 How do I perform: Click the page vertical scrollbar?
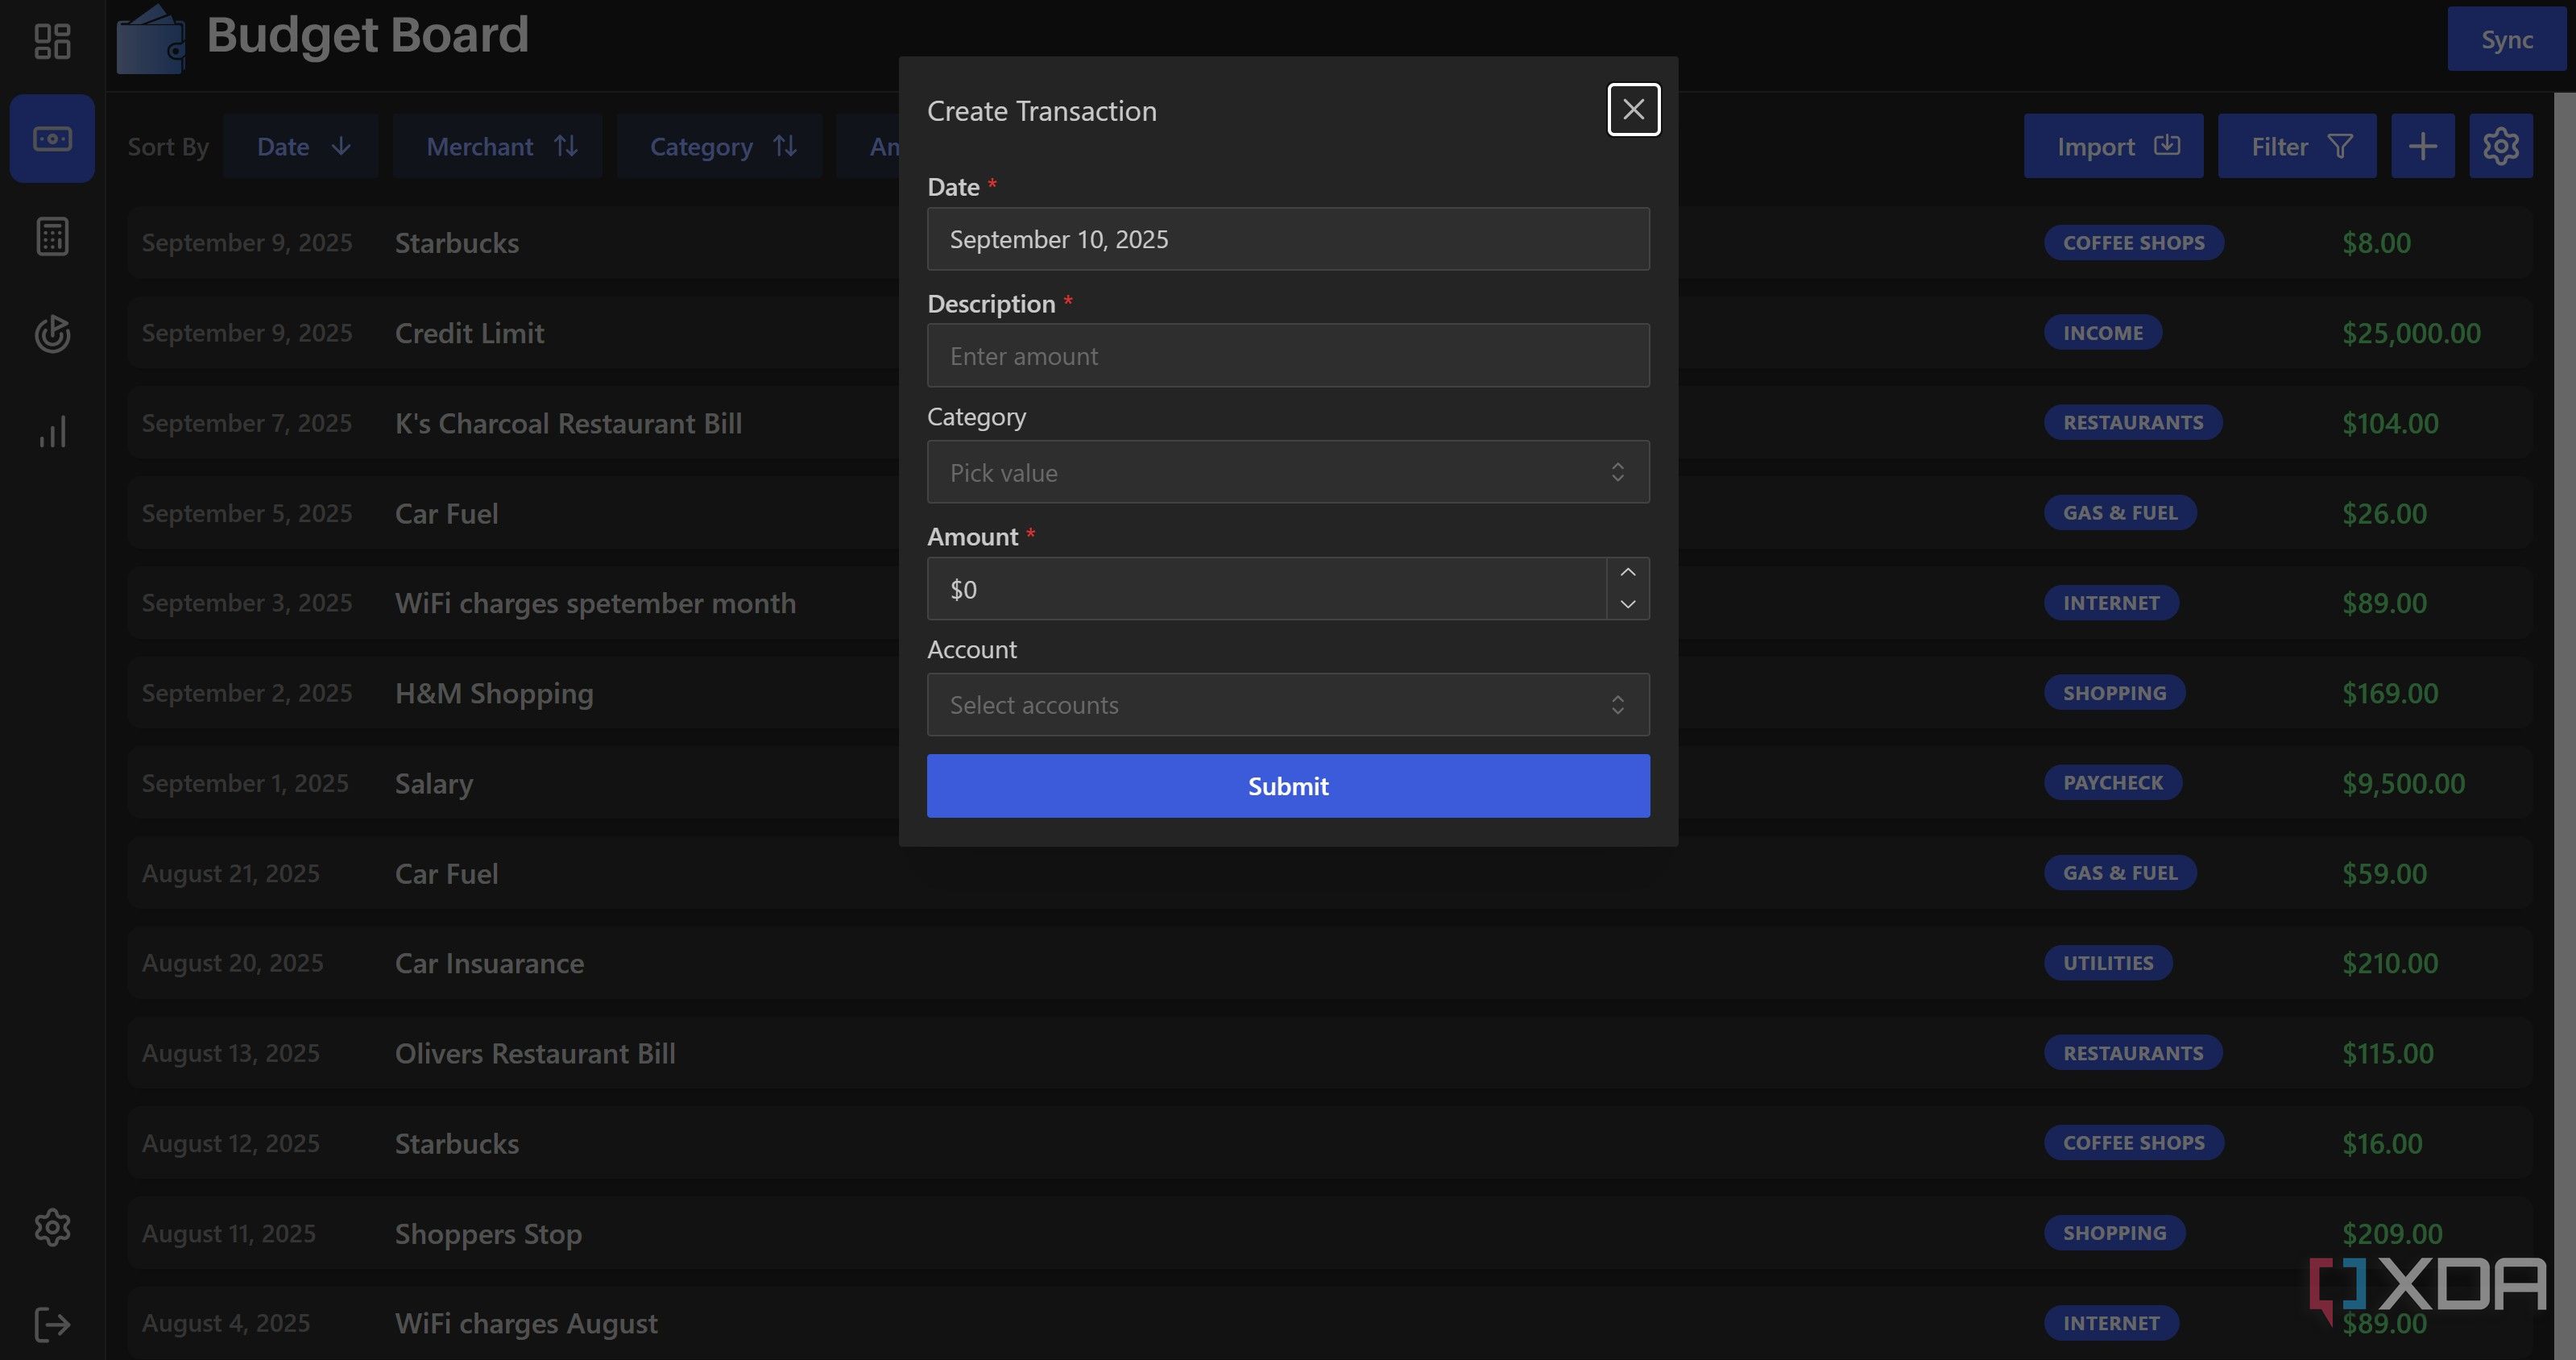click(2564, 726)
